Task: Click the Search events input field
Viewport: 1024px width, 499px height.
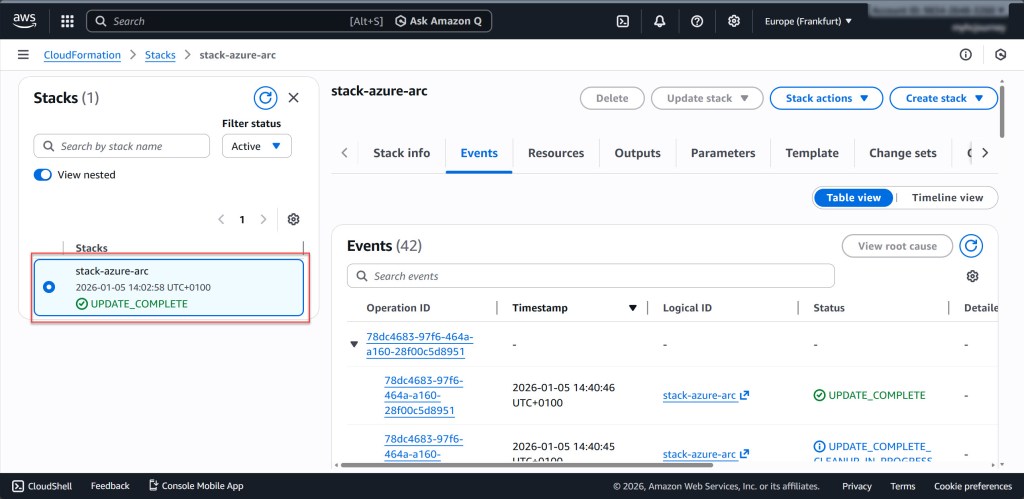Action: pyautogui.click(x=590, y=276)
